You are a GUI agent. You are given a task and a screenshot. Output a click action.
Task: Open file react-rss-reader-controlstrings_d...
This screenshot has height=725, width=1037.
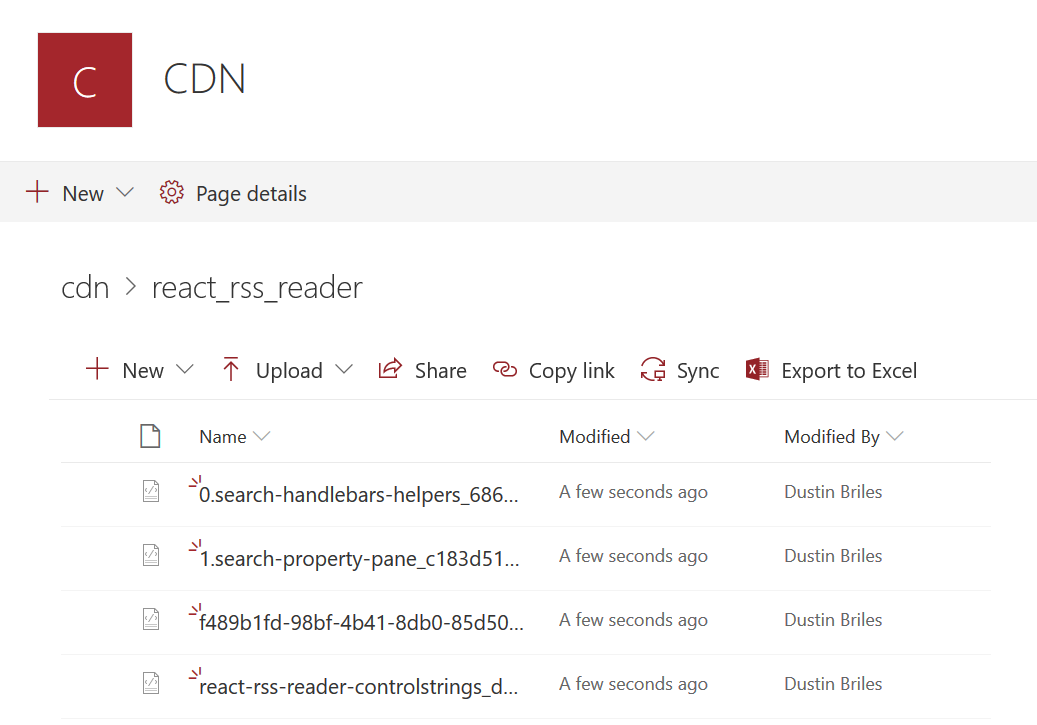pyautogui.click(x=358, y=687)
